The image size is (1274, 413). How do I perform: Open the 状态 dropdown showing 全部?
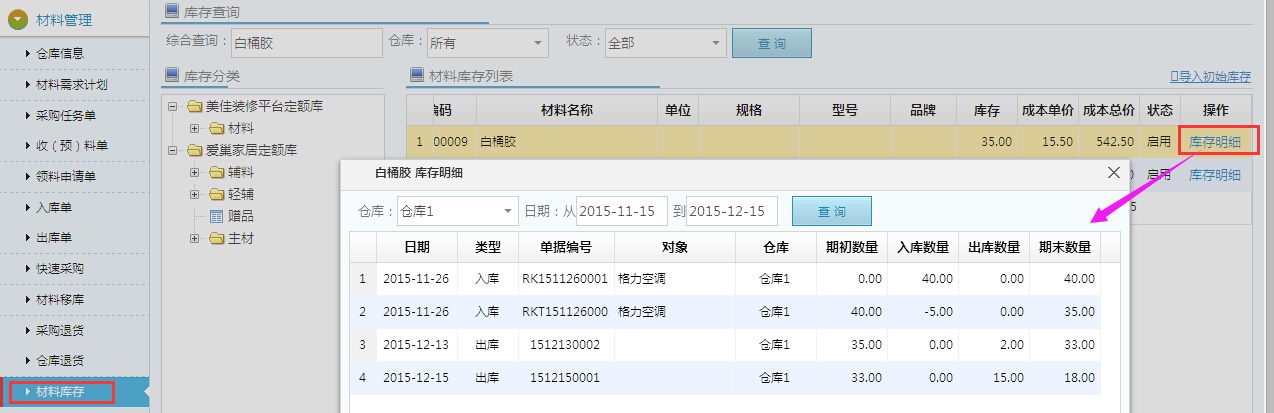716,43
